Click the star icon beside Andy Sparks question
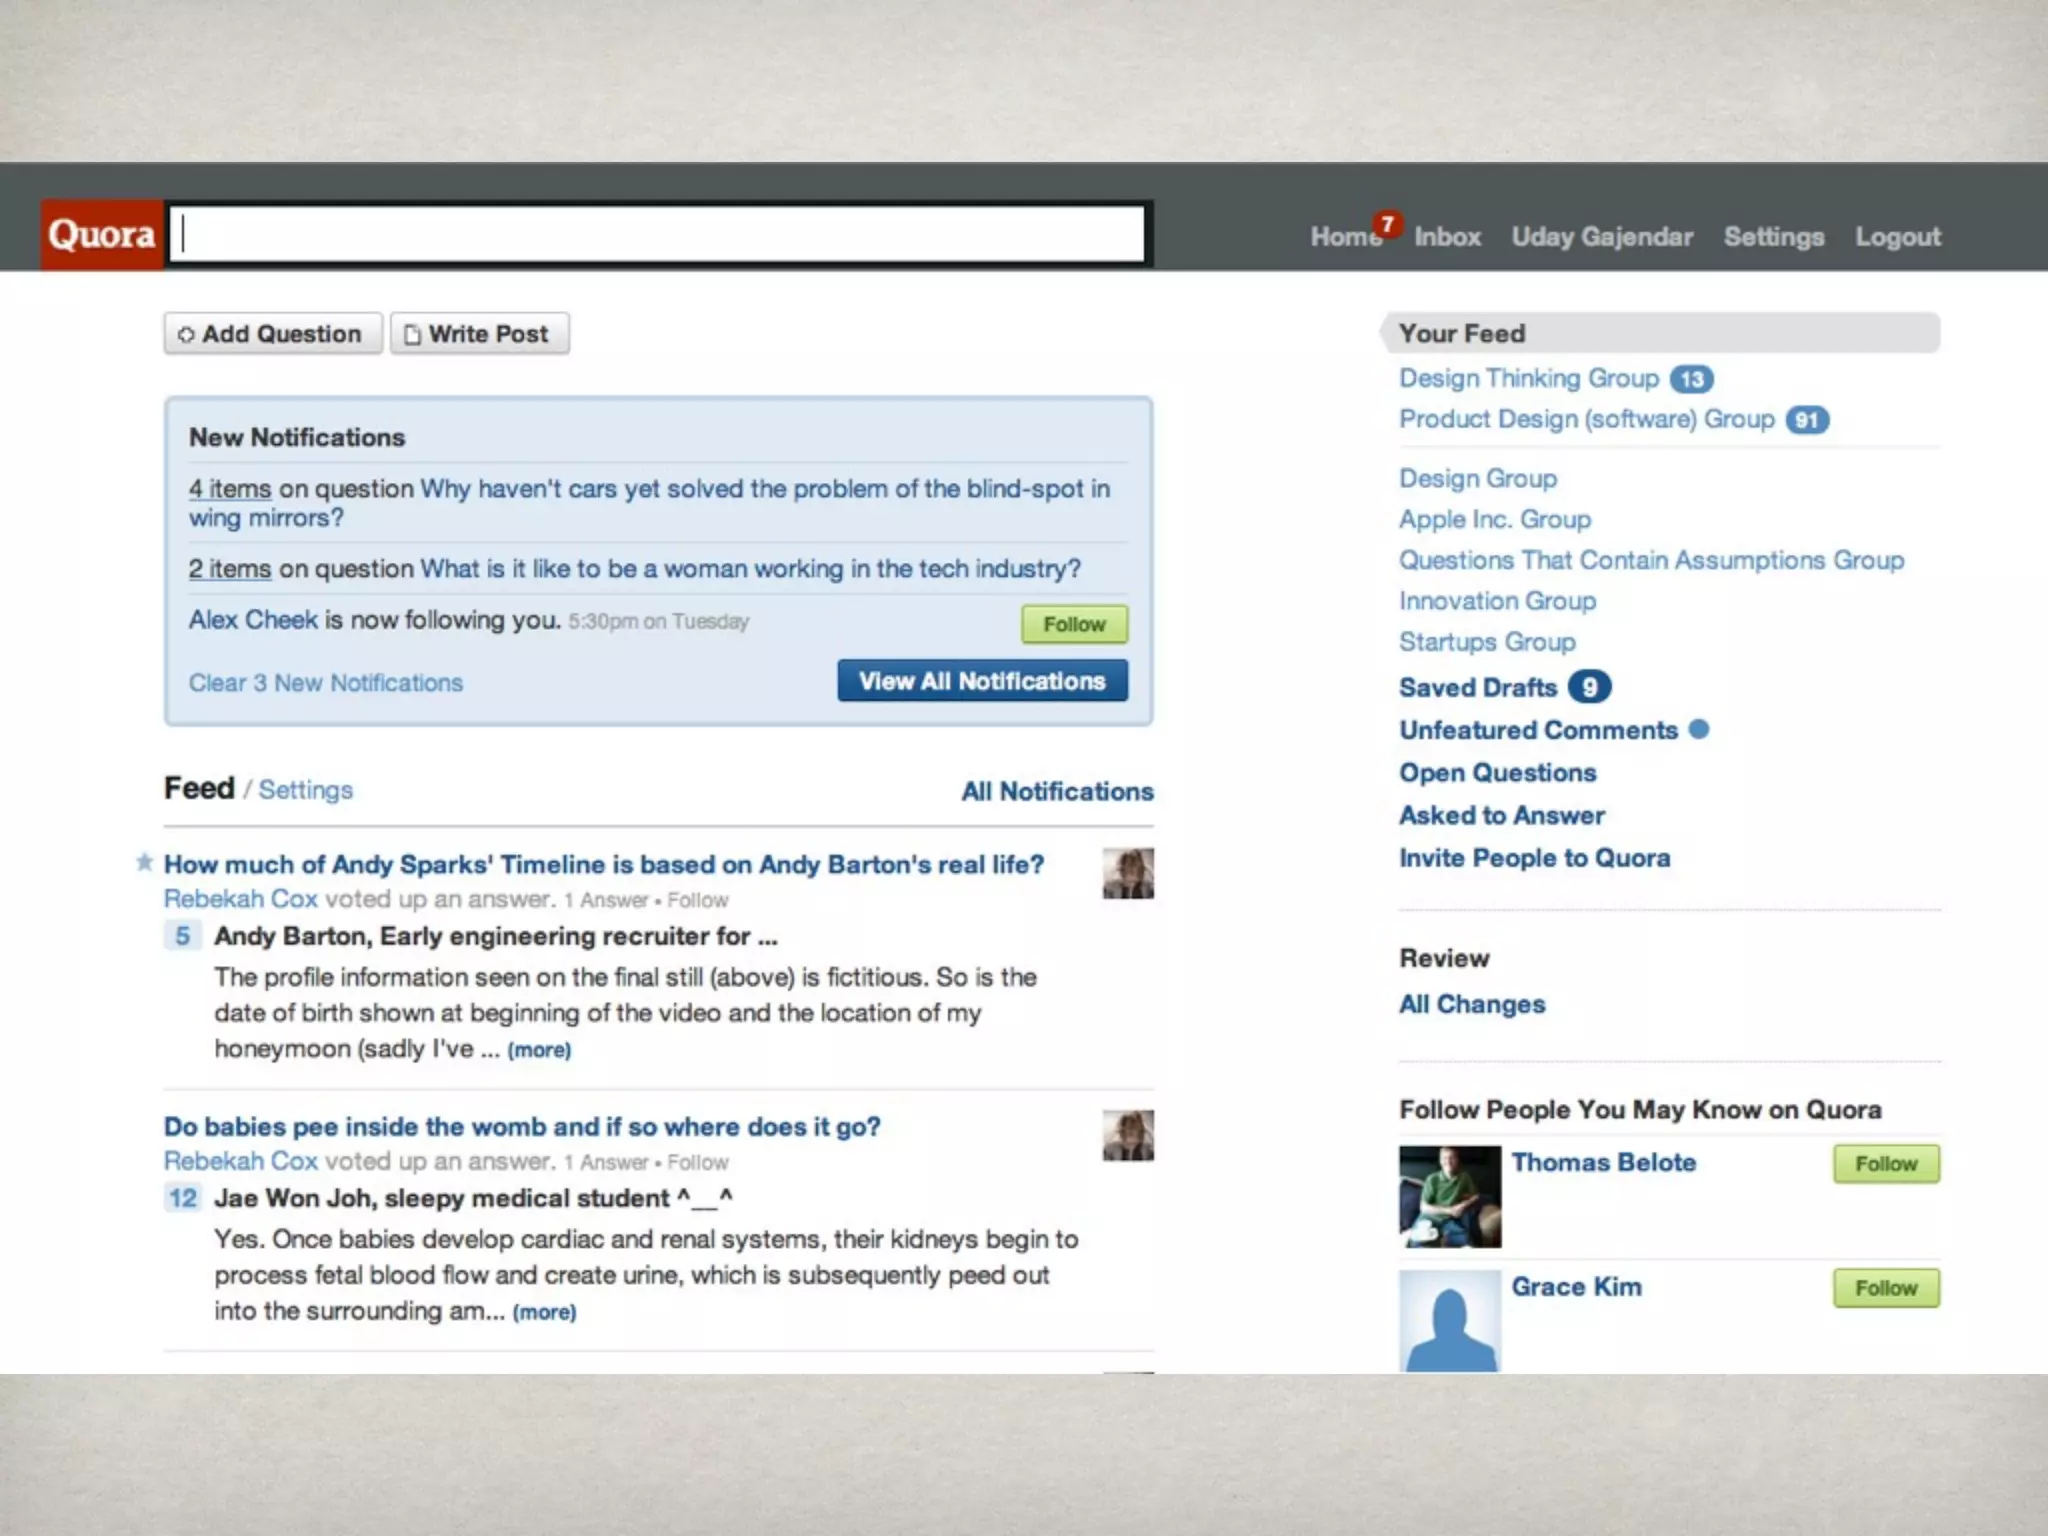Screen dimensions: 2048x1536 [144, 862]
